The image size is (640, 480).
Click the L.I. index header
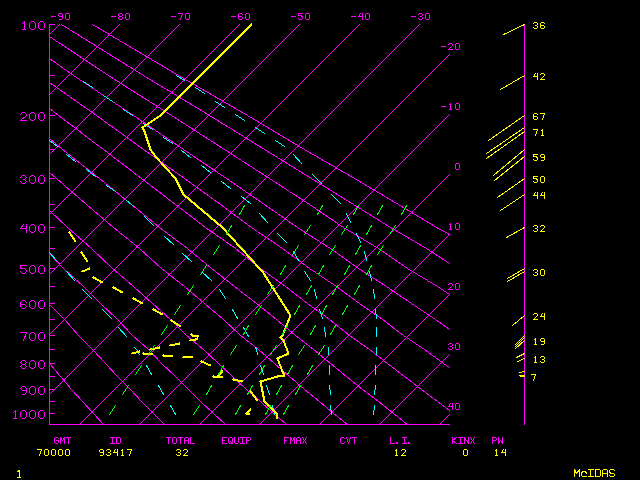click(x=400, y=440)
